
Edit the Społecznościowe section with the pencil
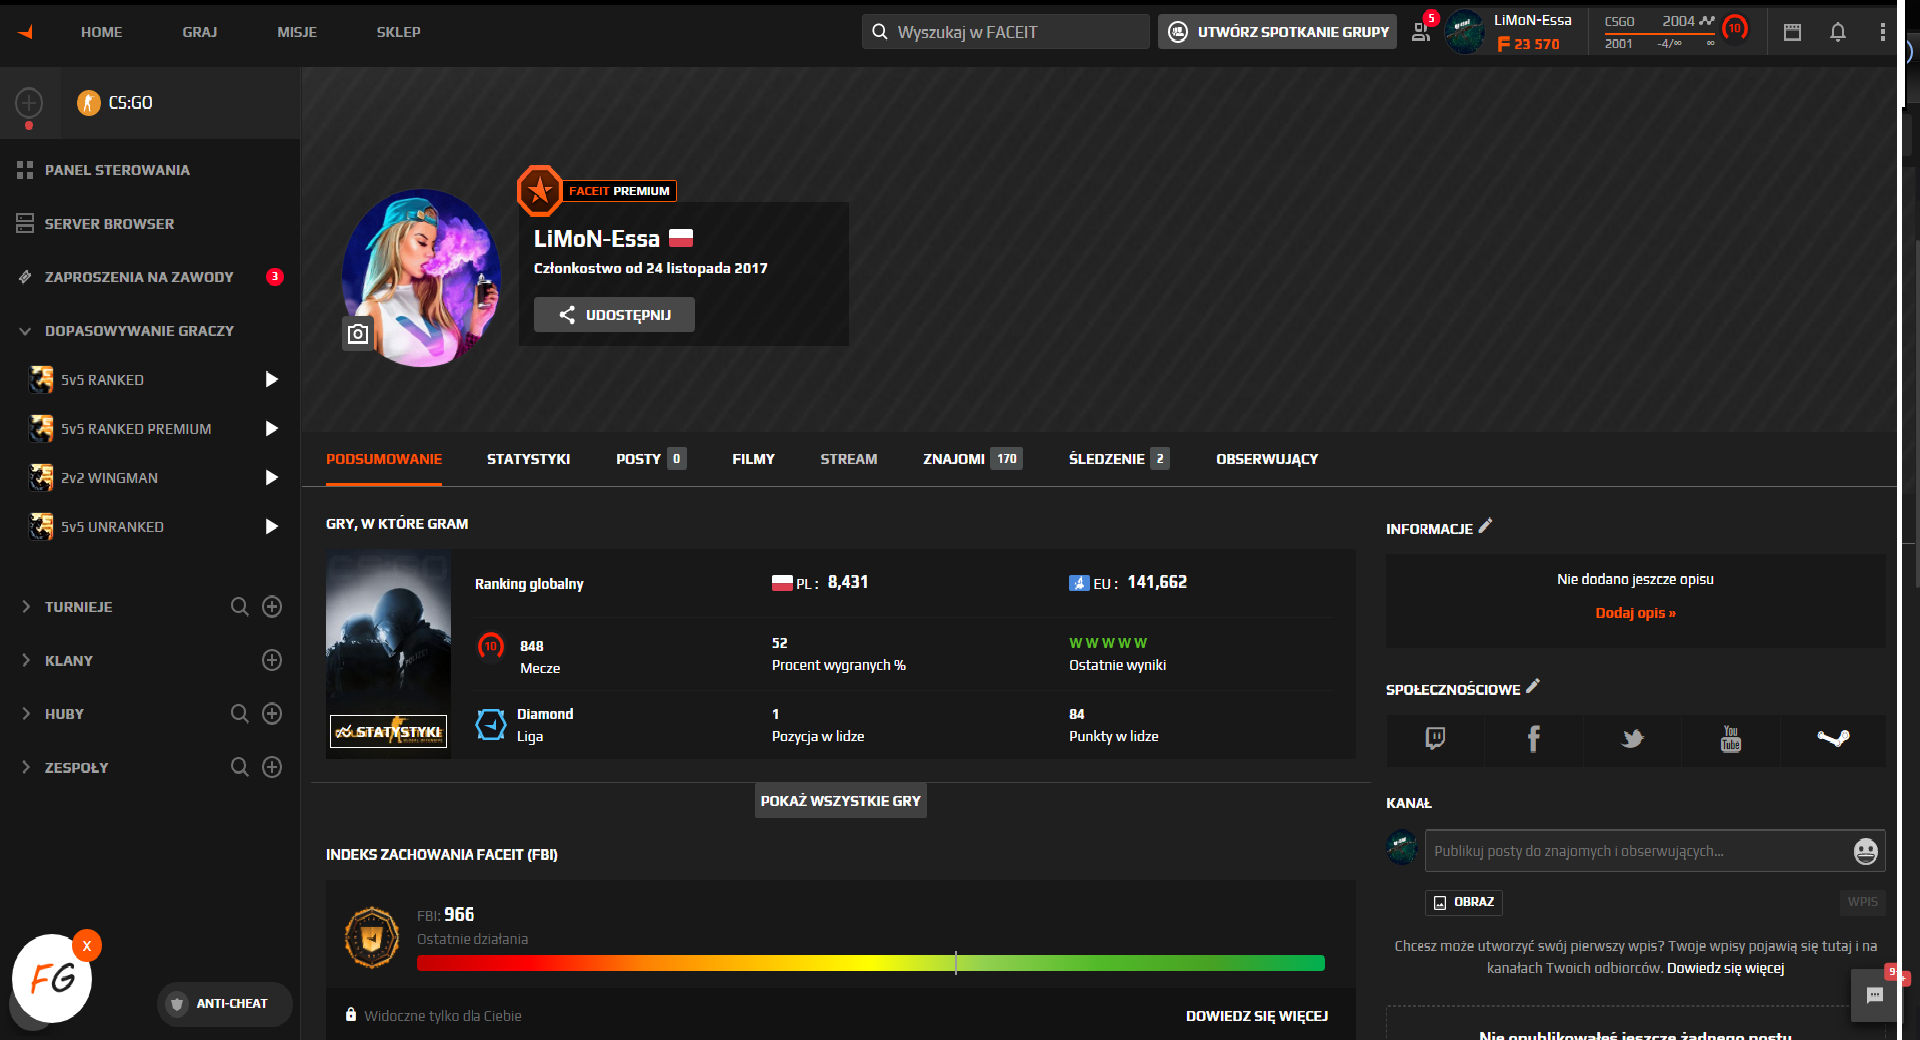pos(1533,687)
